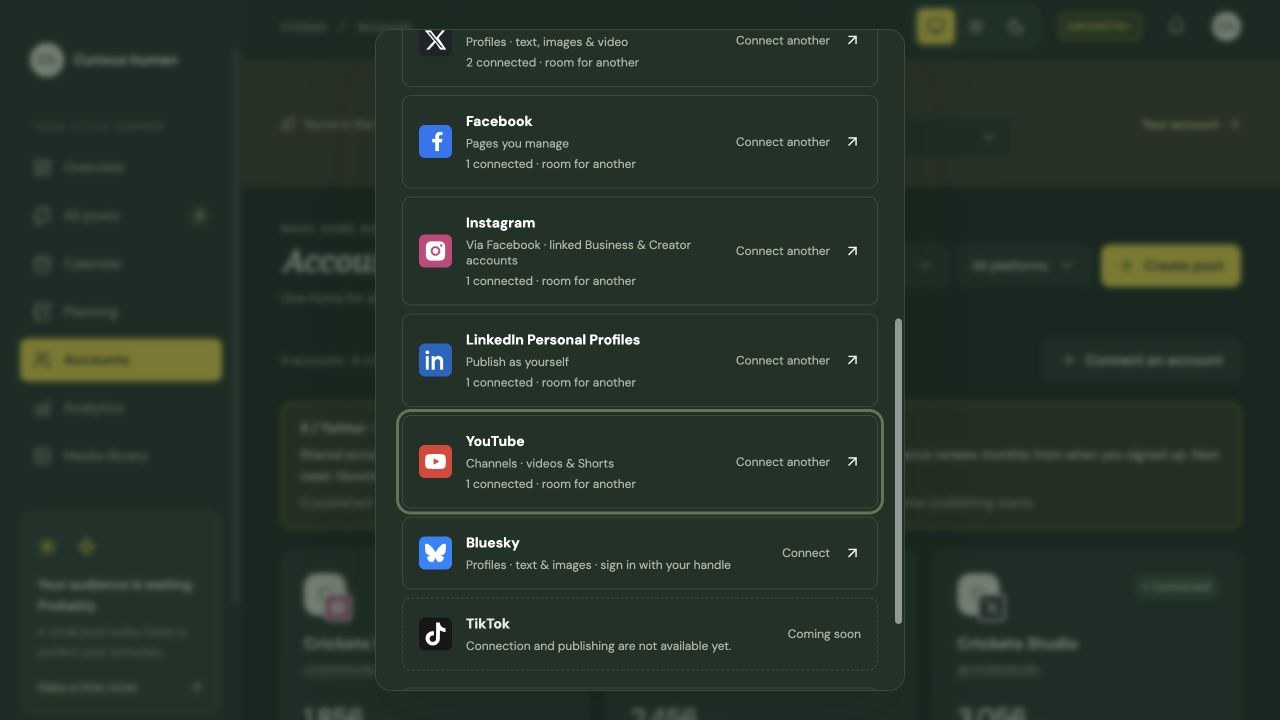1280x720 pixels.
Task: Click the text 'Publish as yourself'
Action: [x=517, y=362]
